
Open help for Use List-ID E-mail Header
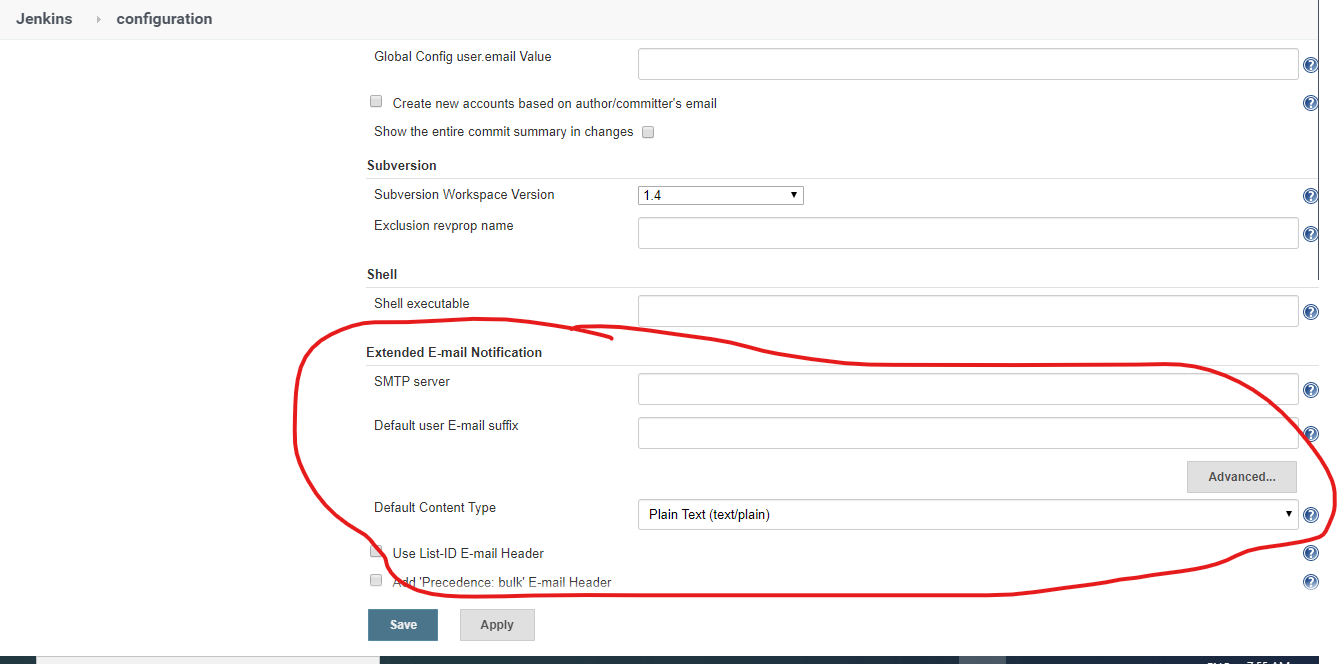(x=1311, y=552)
